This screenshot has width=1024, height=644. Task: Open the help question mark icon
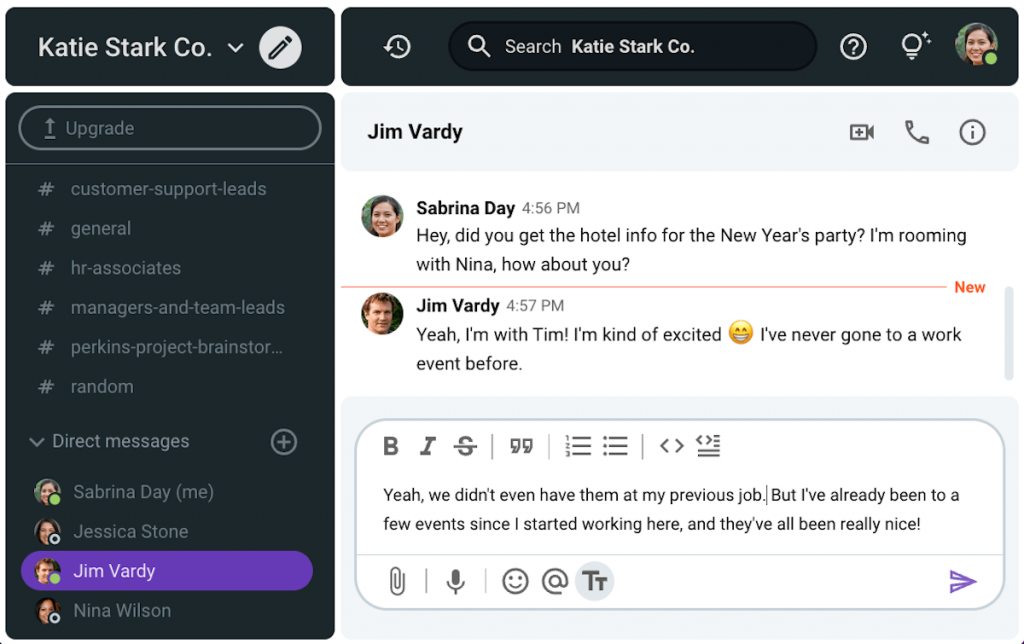click(853, 47)
